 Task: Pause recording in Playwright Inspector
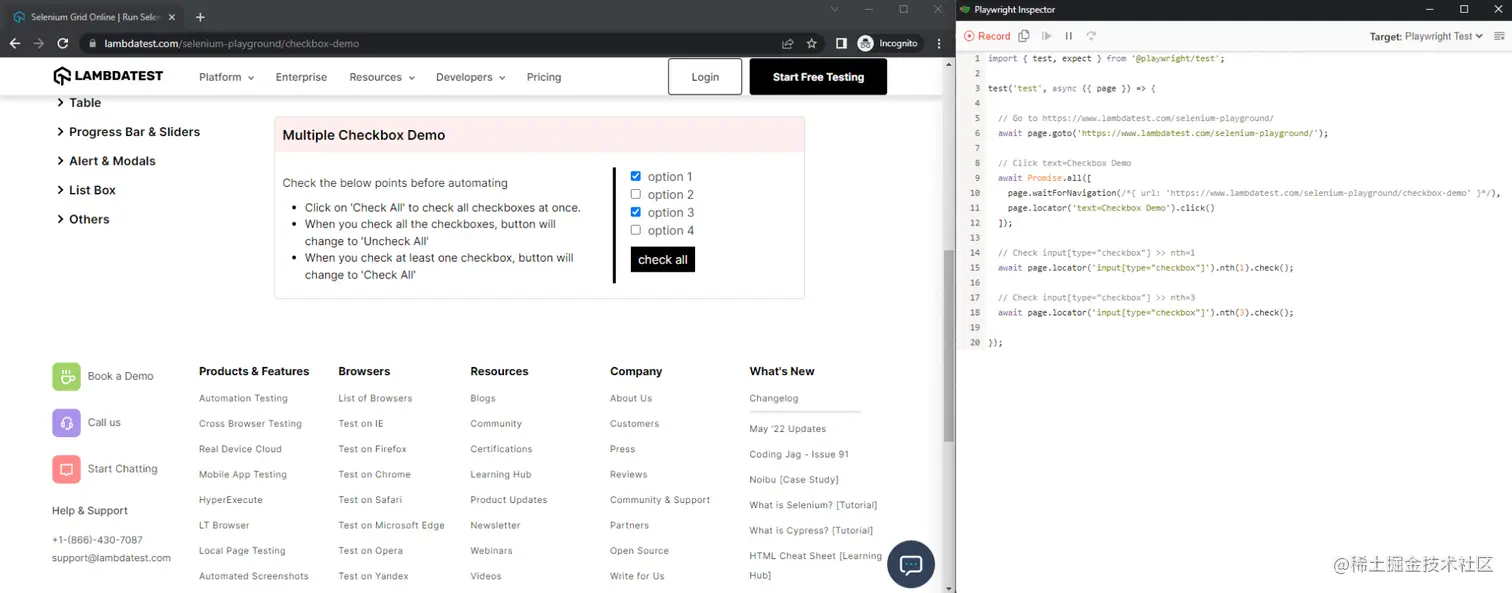[x=1068, y=35]
